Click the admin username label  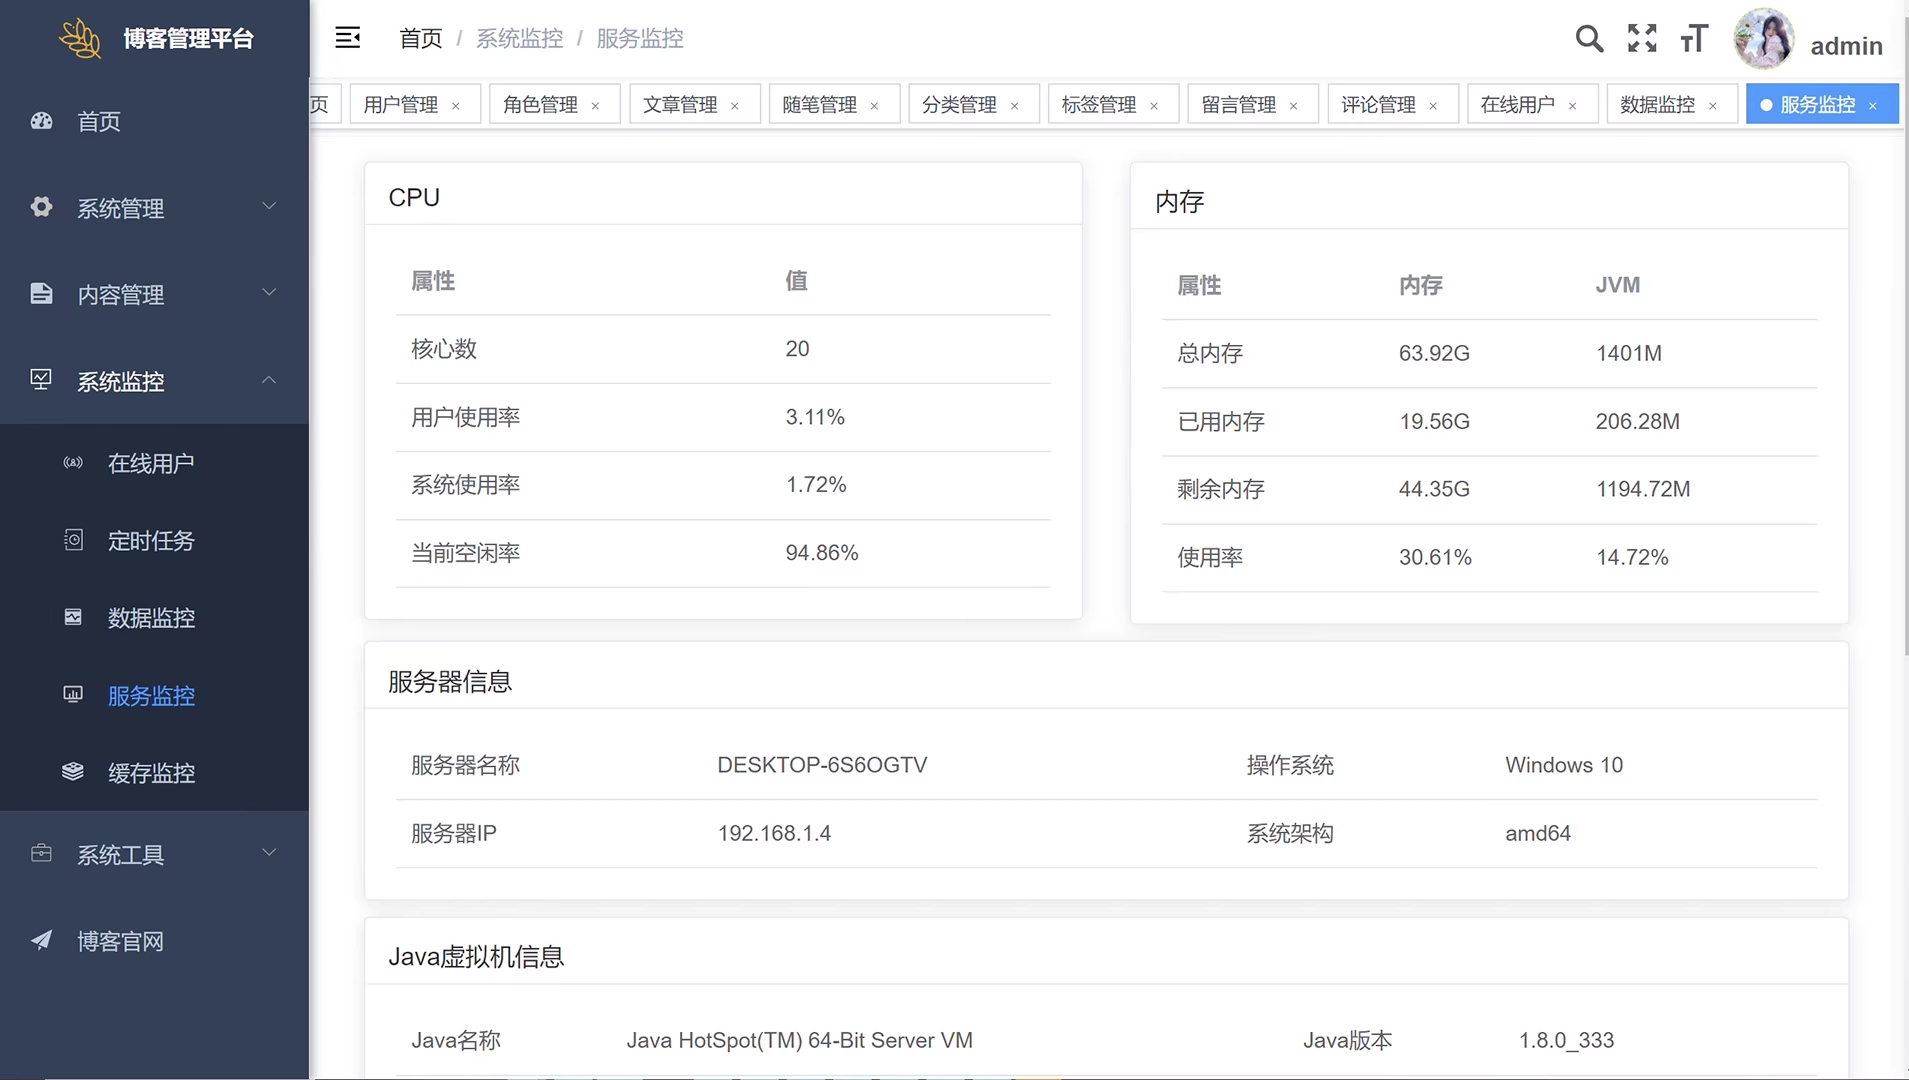1846,46
